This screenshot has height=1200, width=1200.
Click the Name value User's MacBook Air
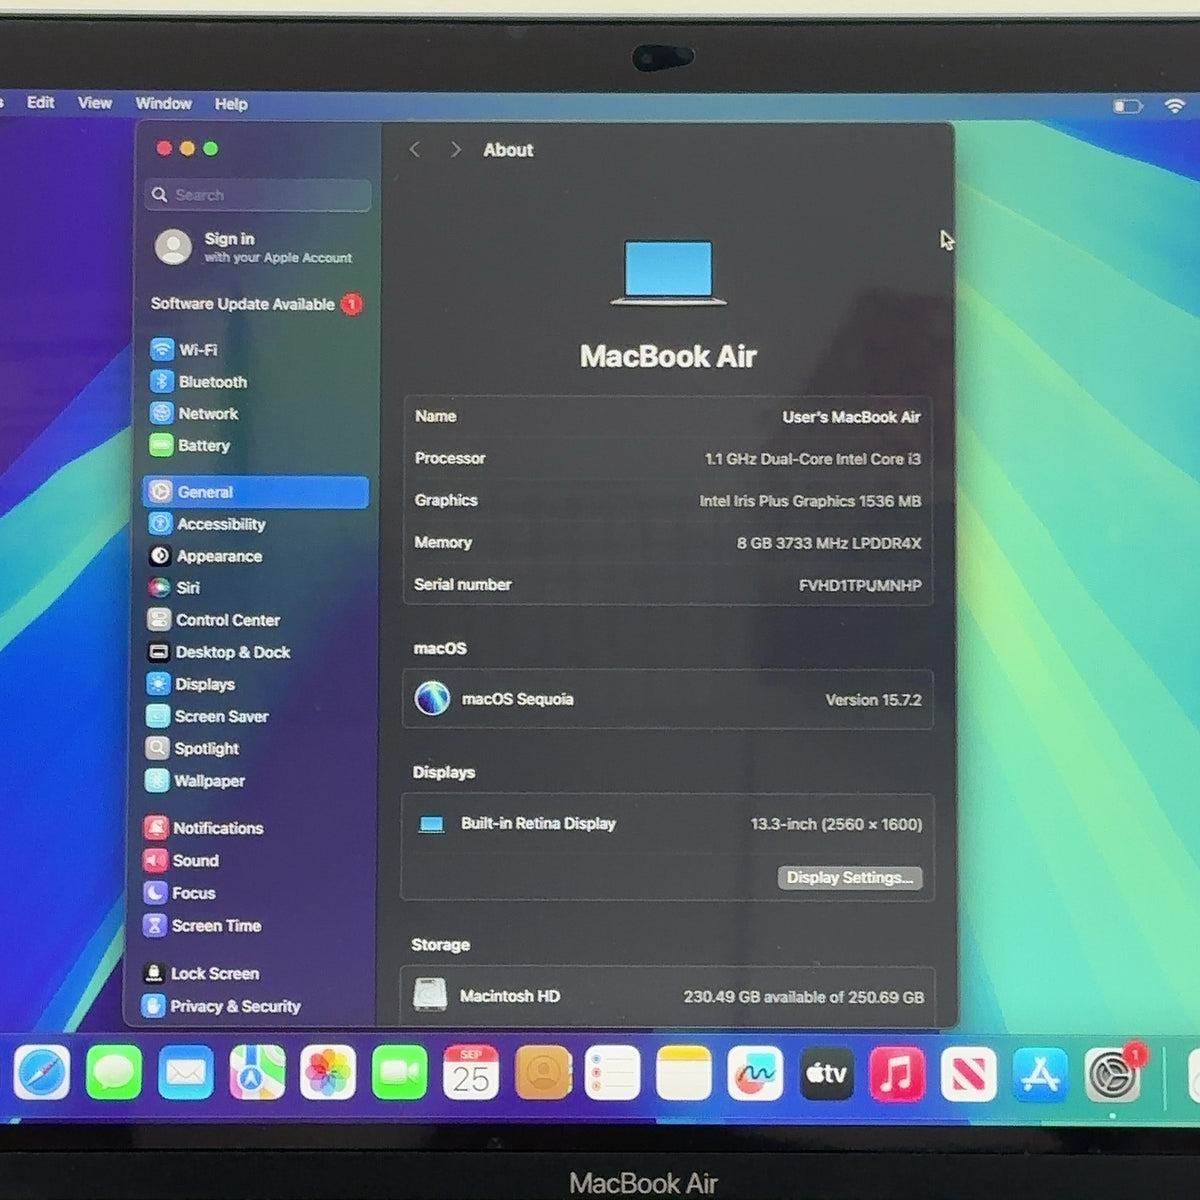(x=851, y=417)
